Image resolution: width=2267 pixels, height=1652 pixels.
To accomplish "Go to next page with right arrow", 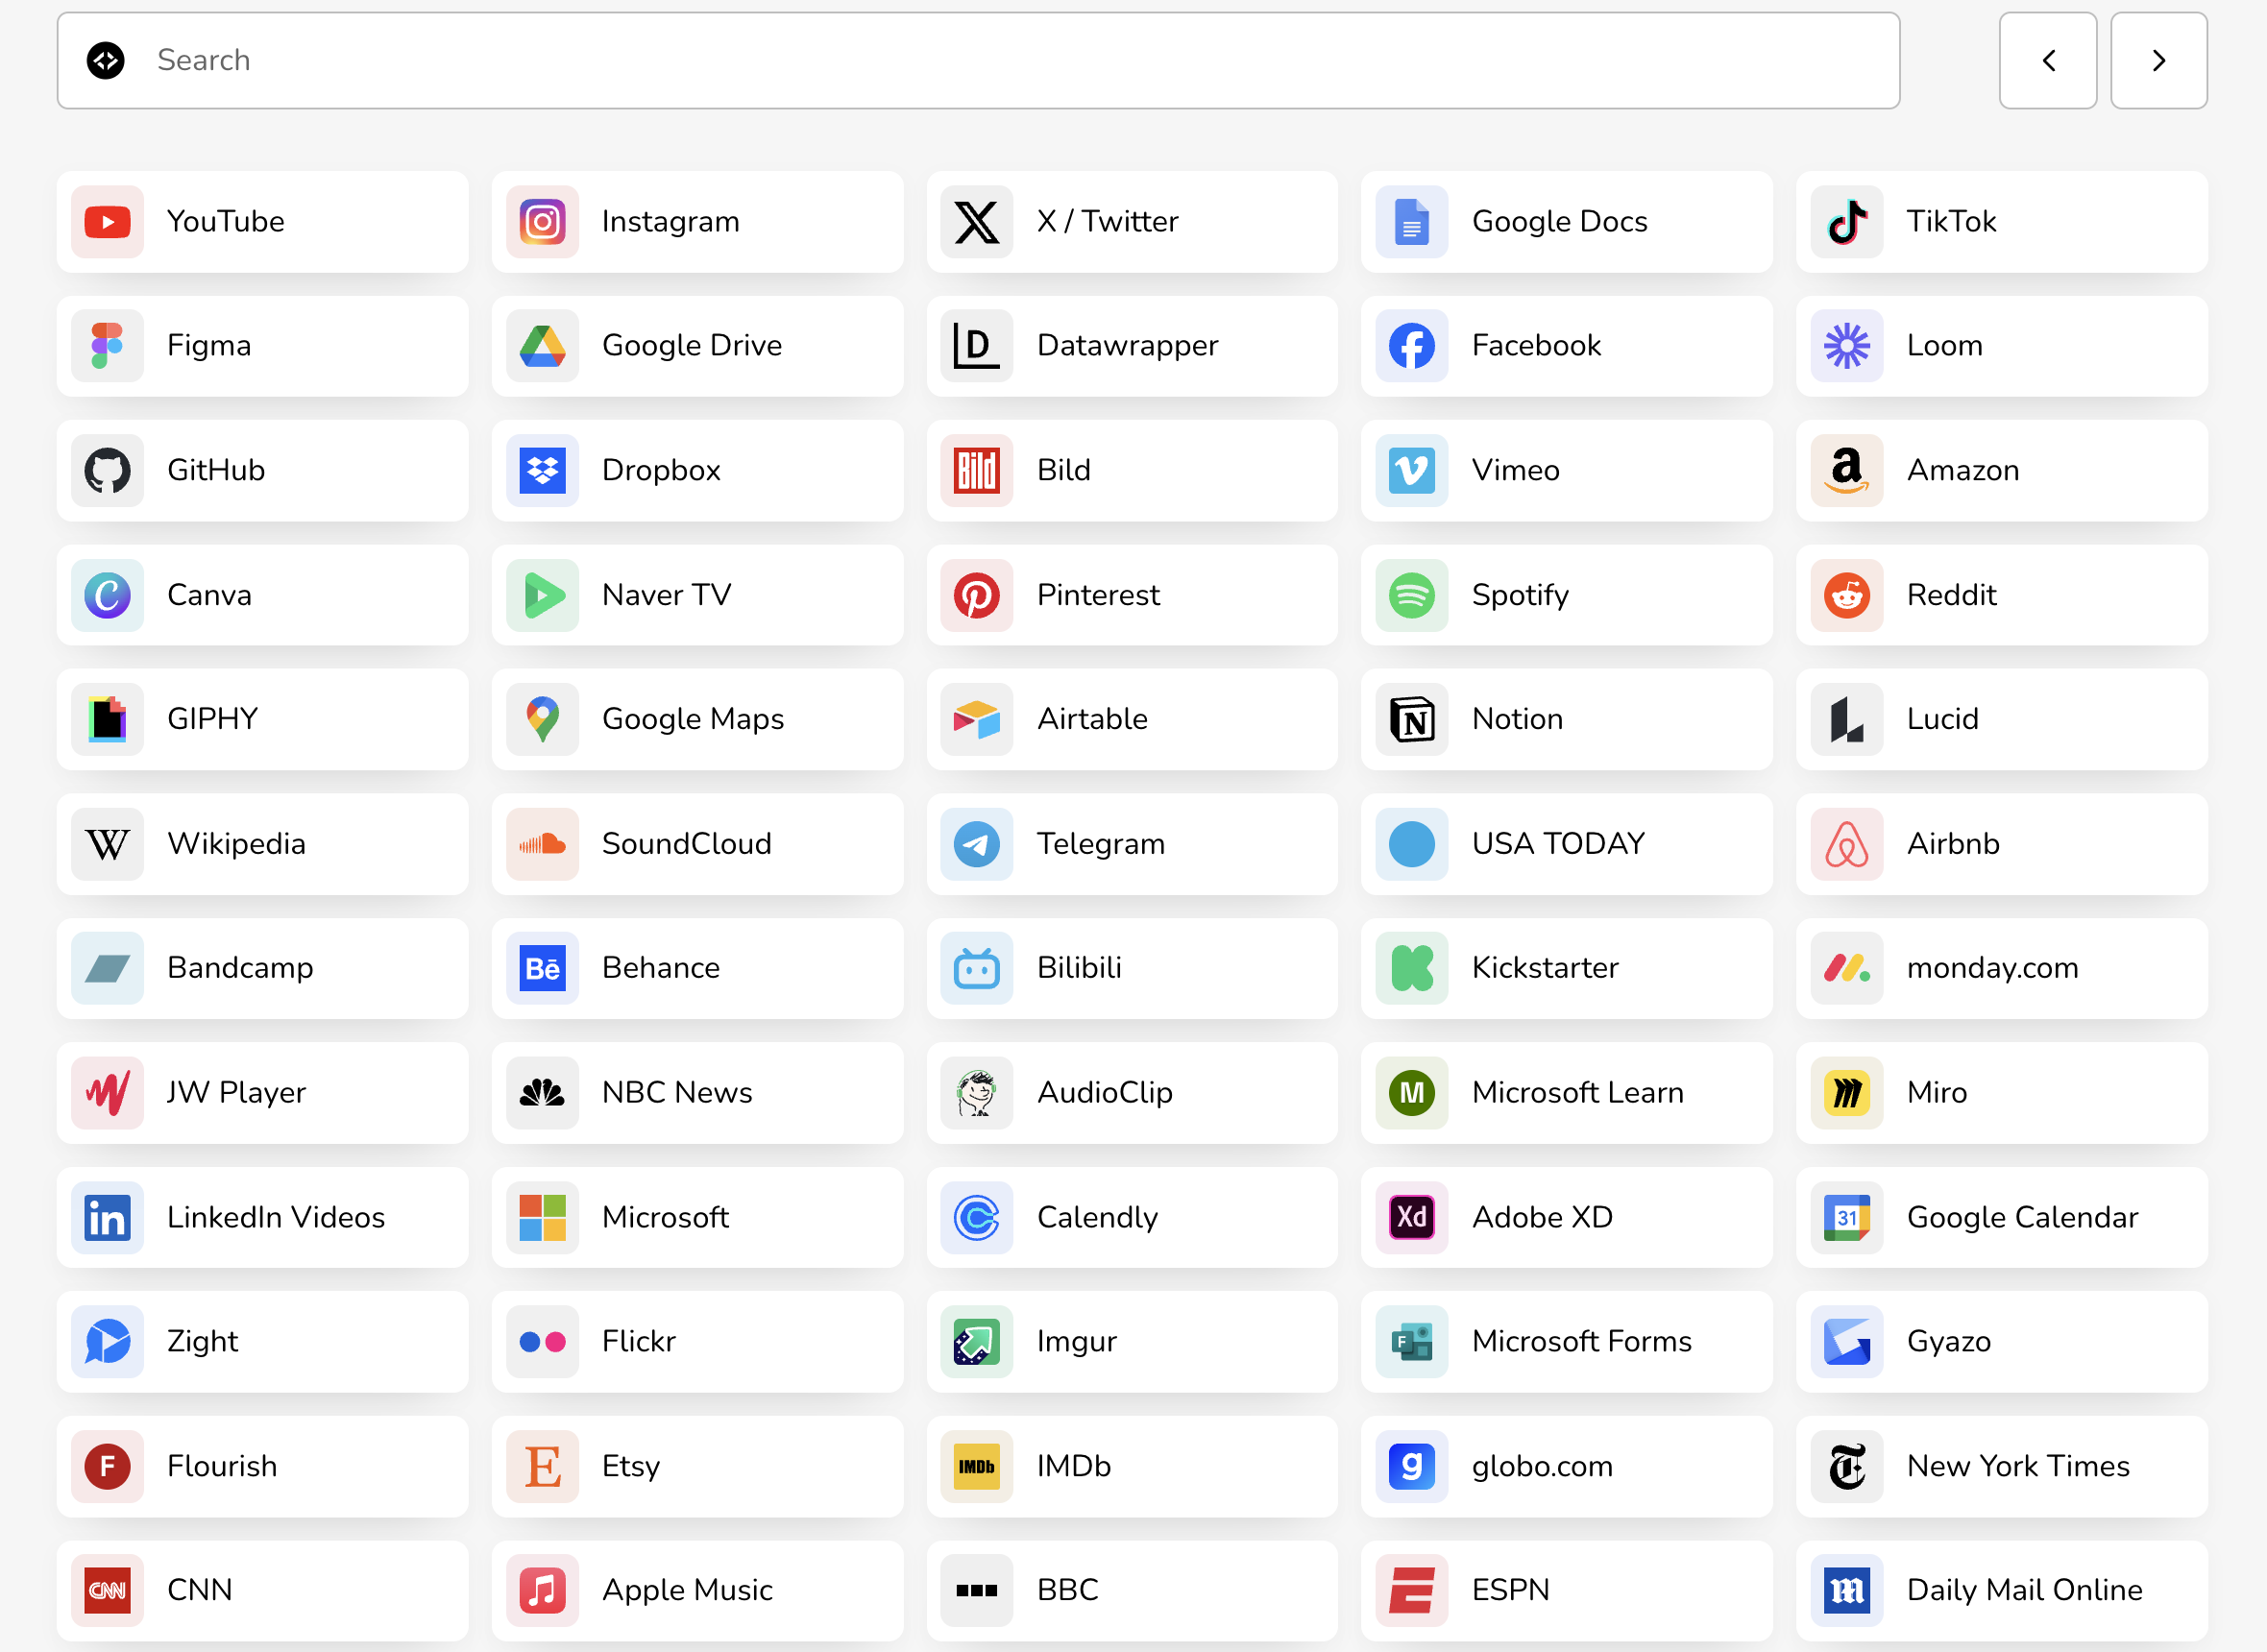I will click(2158, 60).
